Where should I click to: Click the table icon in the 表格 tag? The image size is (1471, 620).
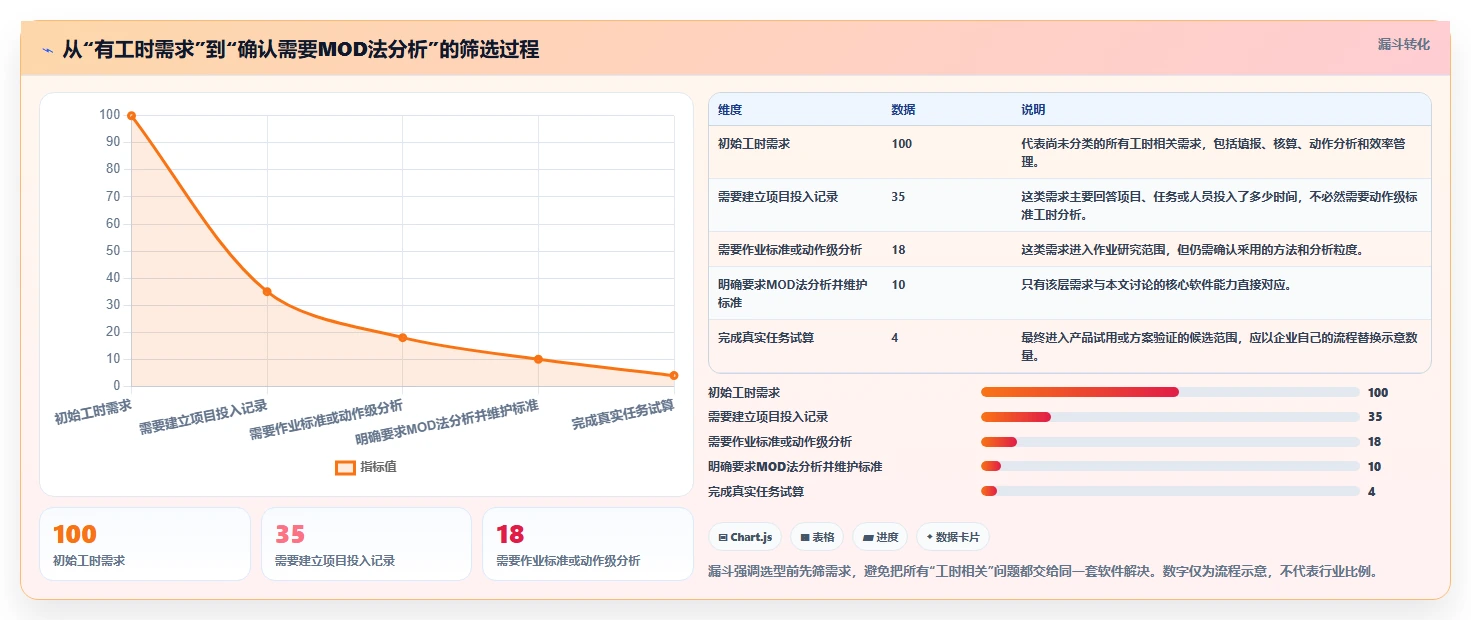click(x=805, y=537)
